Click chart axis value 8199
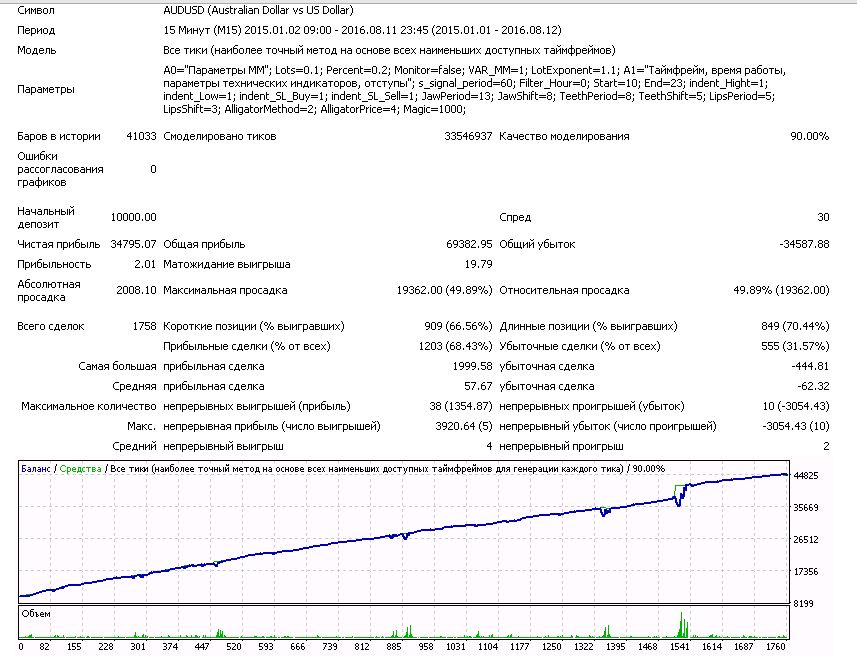This screenshot has height=656, width=857. (x=803, y=604)
